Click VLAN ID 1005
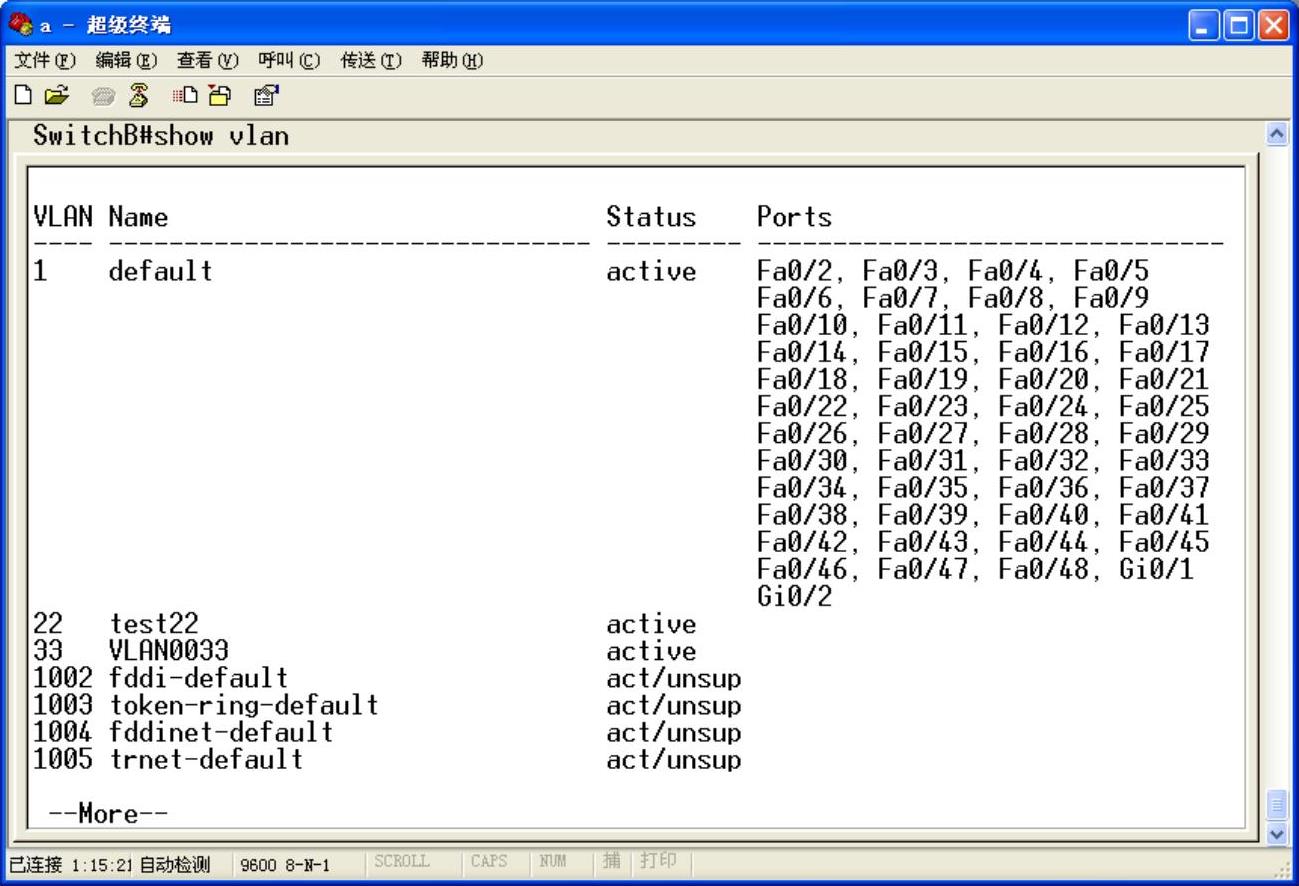The height and width of the screenshot is (886, 1299). 63,759
